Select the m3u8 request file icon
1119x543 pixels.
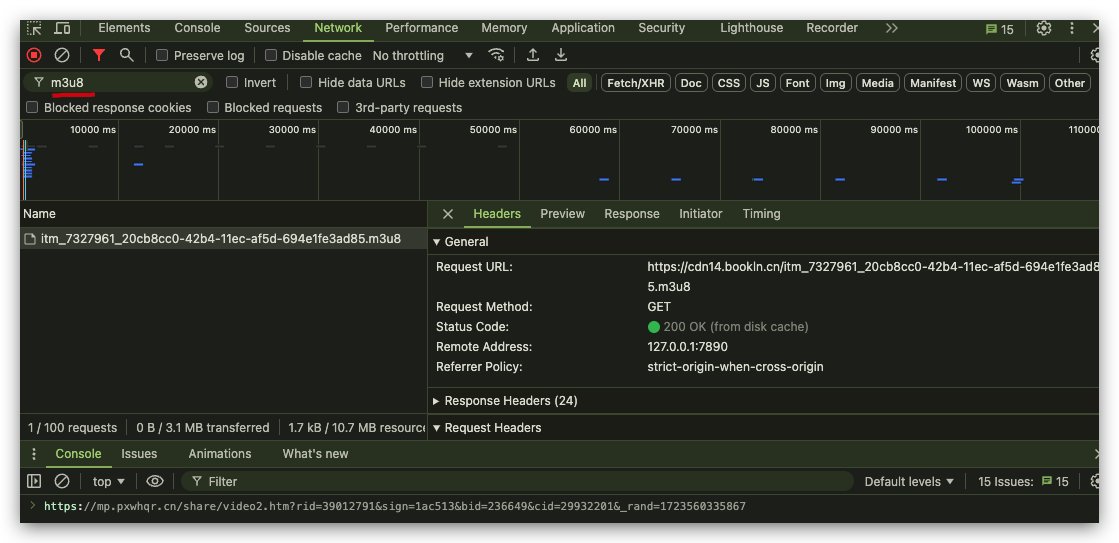point(30,239)
